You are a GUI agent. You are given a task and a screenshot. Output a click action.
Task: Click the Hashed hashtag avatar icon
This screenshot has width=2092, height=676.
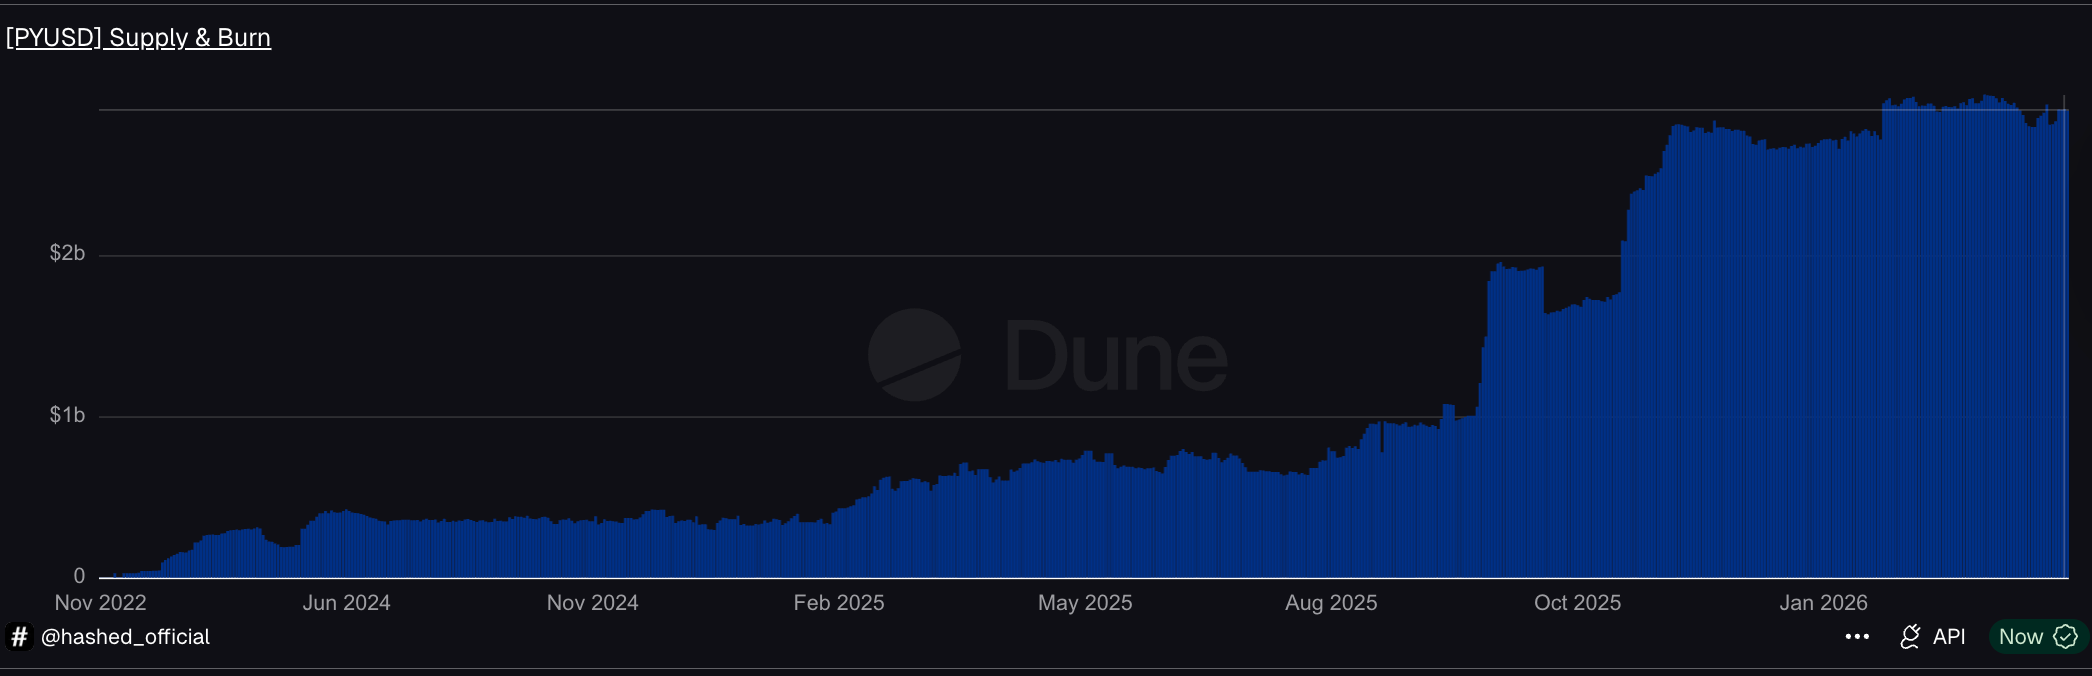tap(19, 637)
